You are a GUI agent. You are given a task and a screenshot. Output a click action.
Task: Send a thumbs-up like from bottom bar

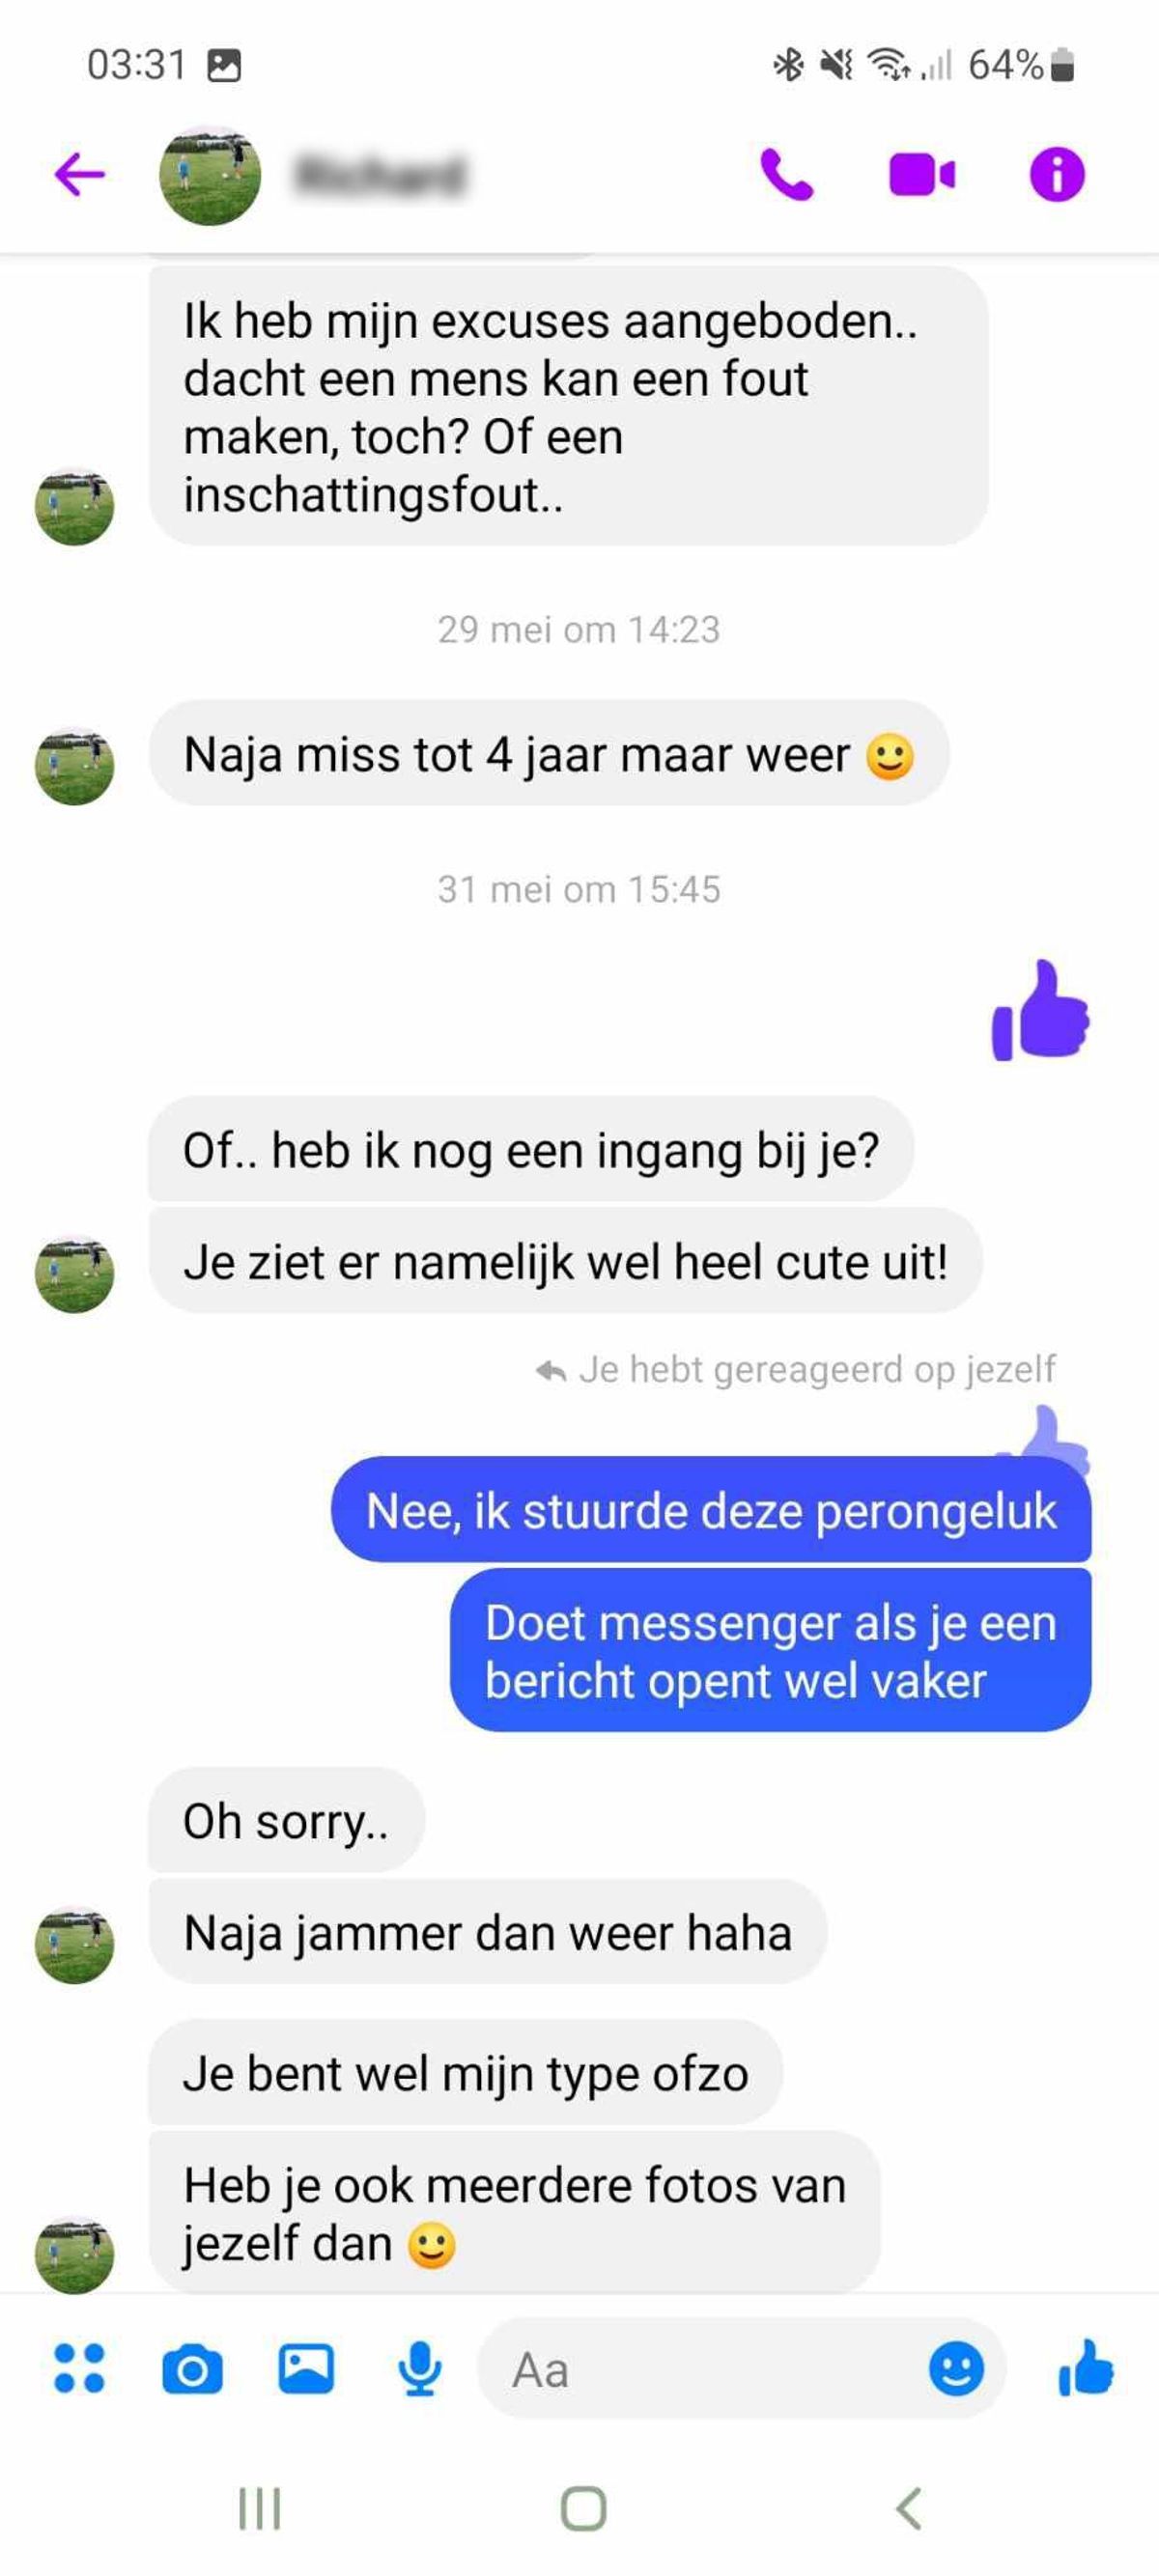[1086, 2368]
